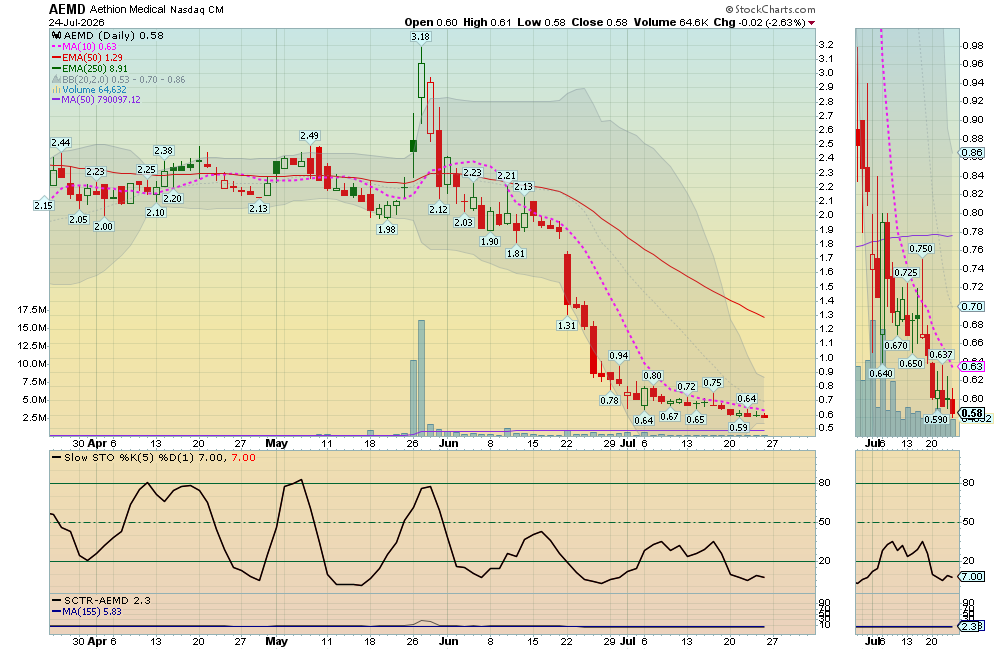Click the EMA(250) 8.91 legend entry
The width and height of the screenshot is (1000, 650).
click(x=90, y=68)
